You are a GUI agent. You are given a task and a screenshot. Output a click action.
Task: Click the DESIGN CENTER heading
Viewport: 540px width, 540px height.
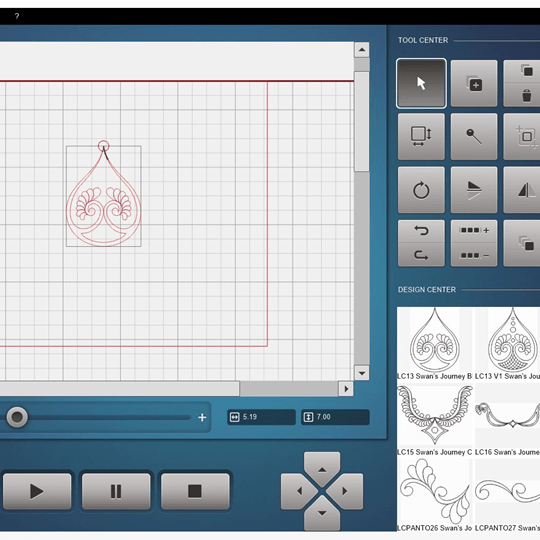click(427, 290)
